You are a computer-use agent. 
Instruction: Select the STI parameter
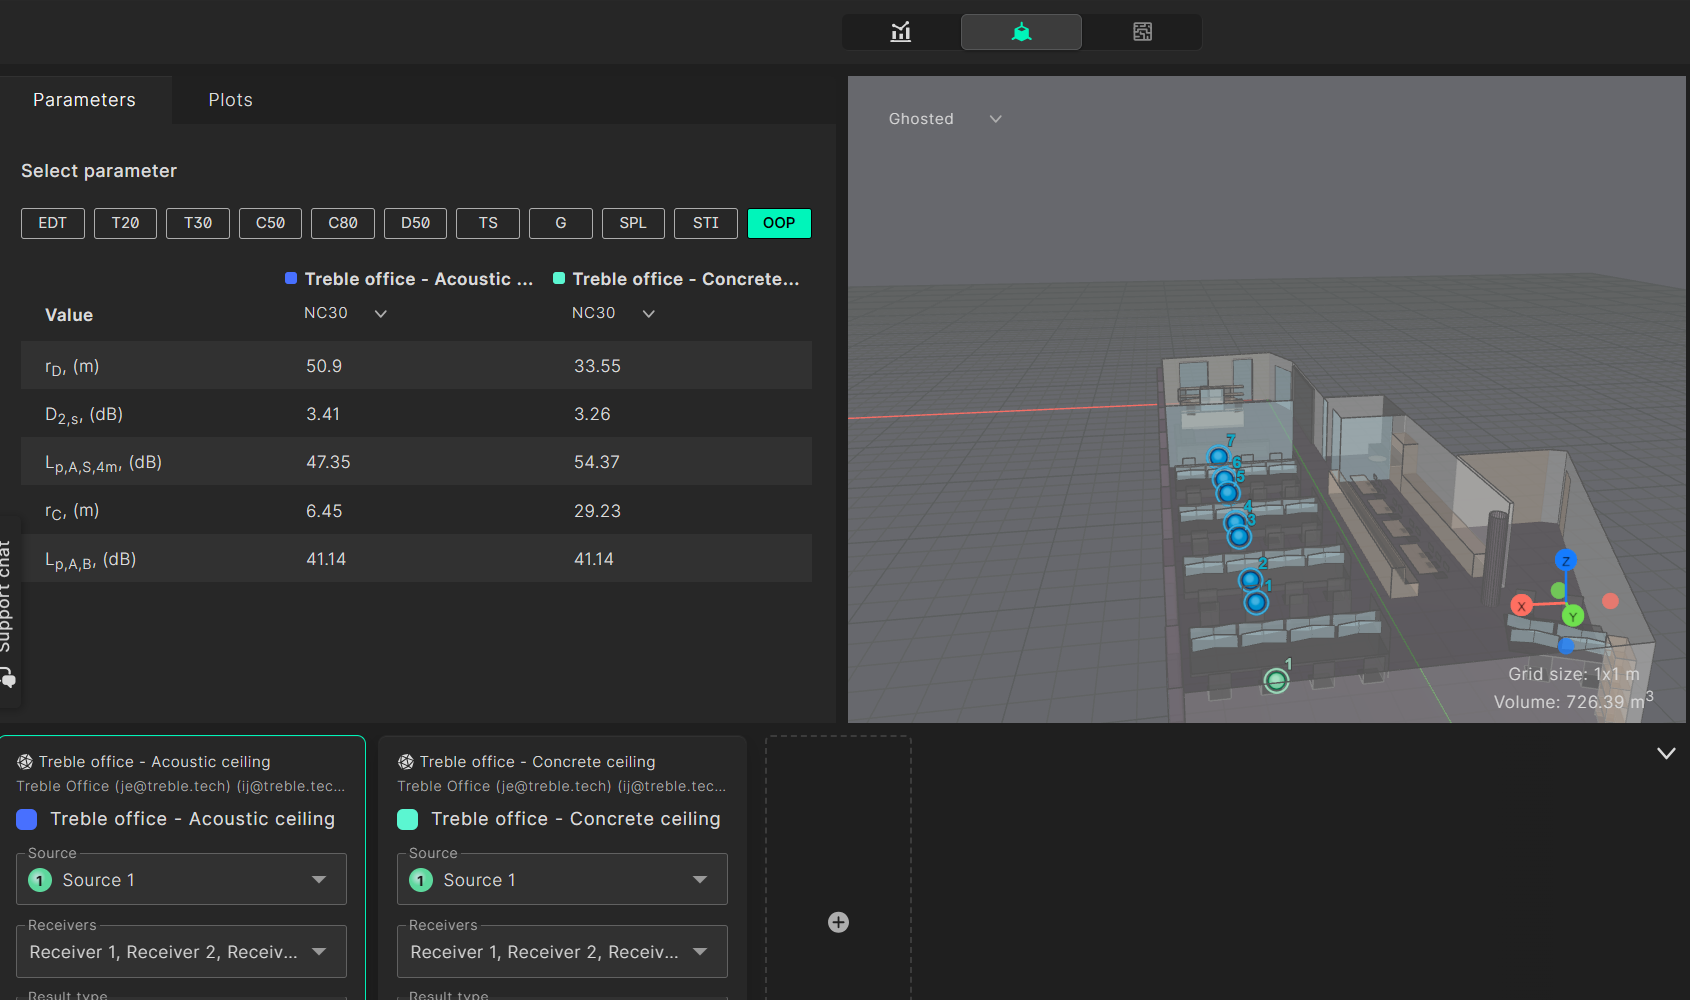point(706,223)
